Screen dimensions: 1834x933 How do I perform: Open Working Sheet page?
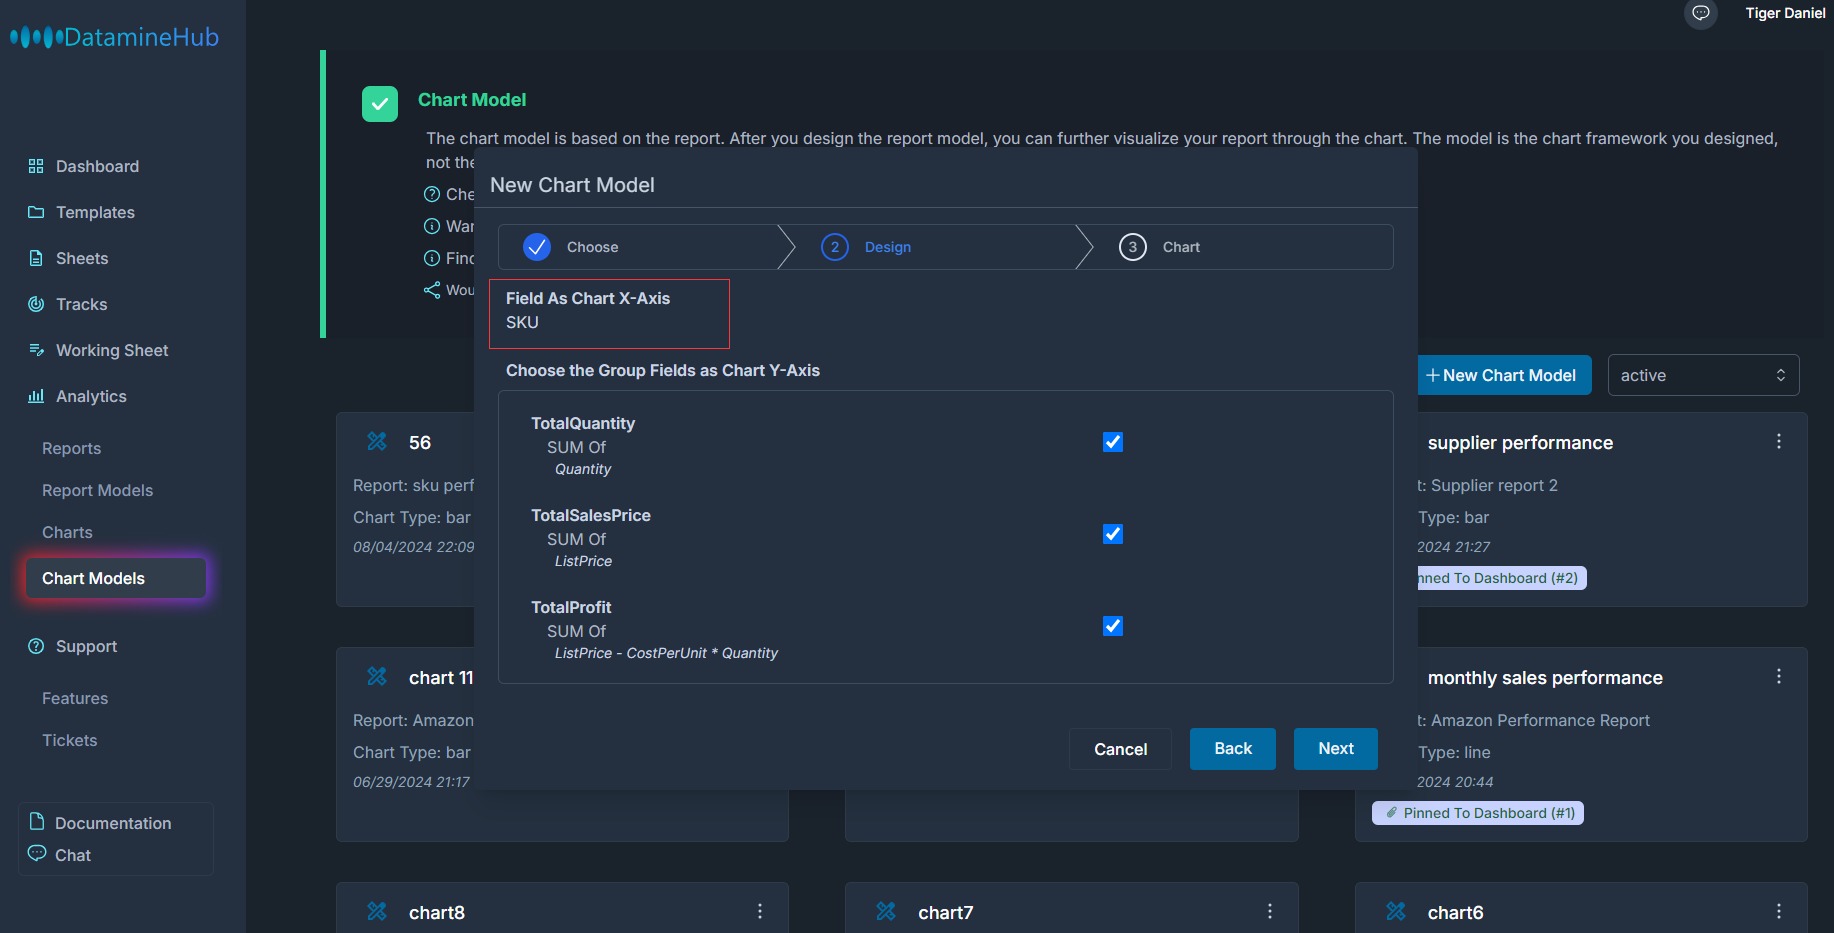tap(112, 350)
